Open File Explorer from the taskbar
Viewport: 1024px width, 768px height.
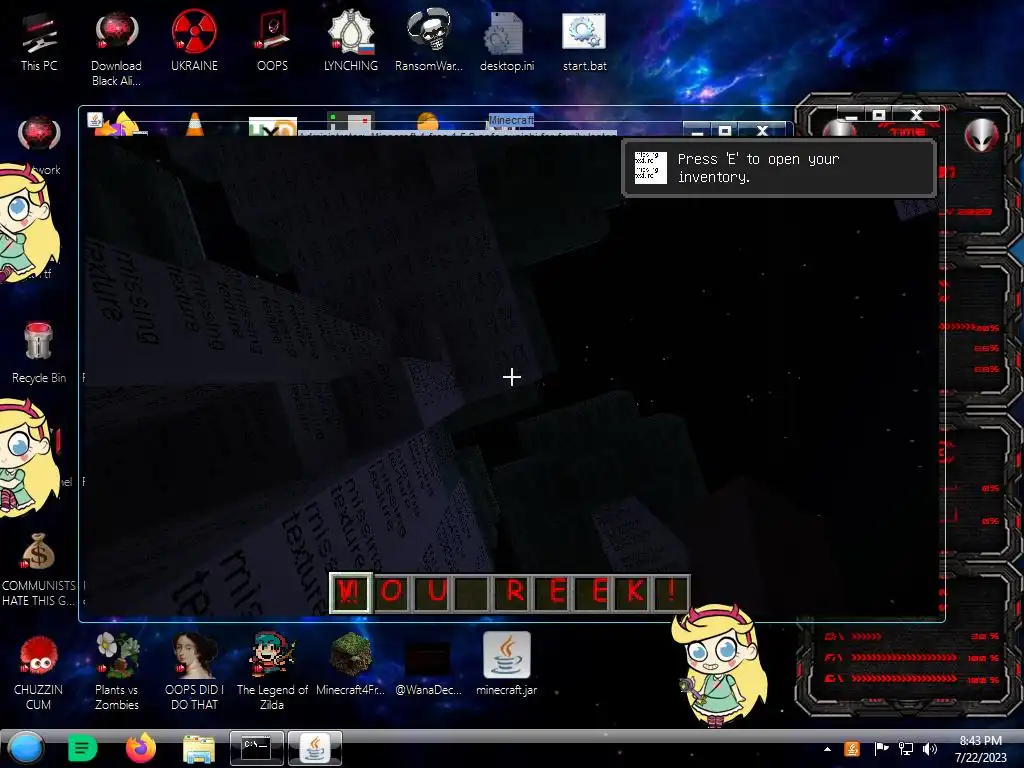point(199,749)
